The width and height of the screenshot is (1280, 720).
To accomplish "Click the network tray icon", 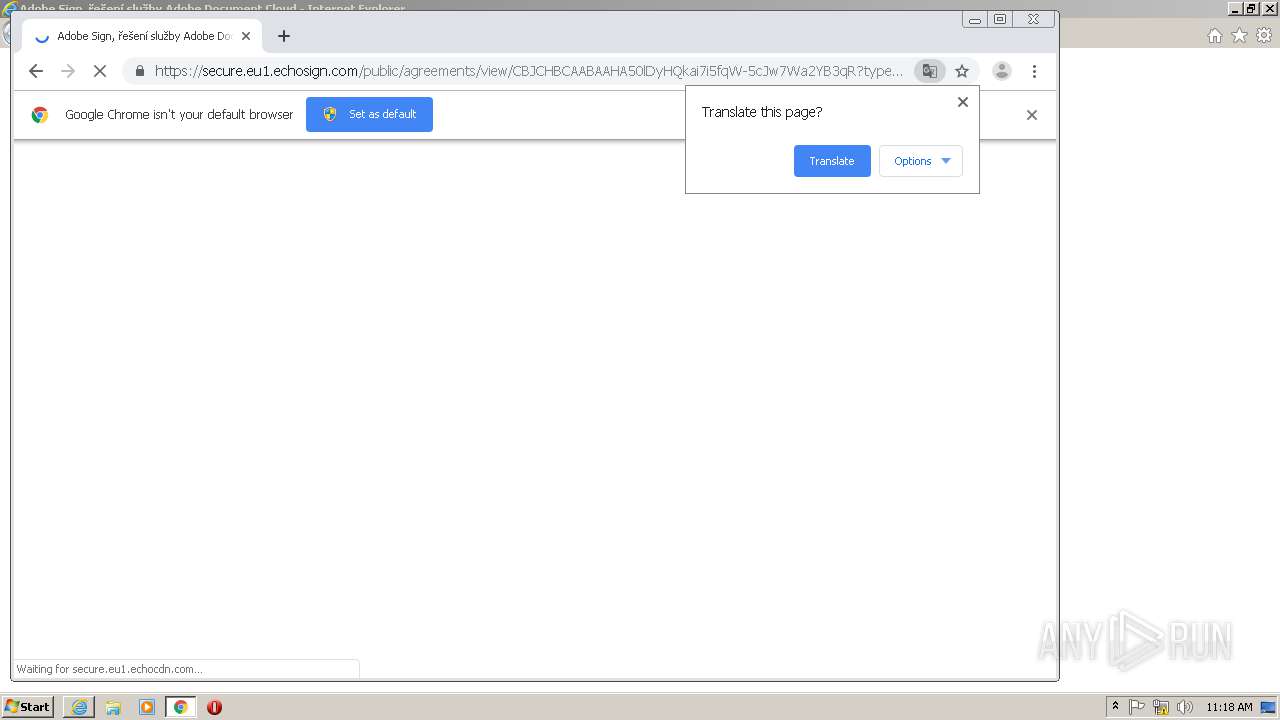I will pos(1161,707).
